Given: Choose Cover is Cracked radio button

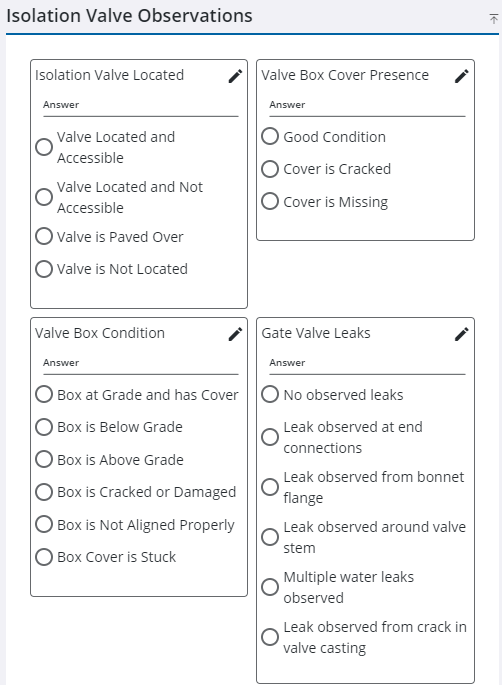Looking at the screenshot, I should (270, 169).
